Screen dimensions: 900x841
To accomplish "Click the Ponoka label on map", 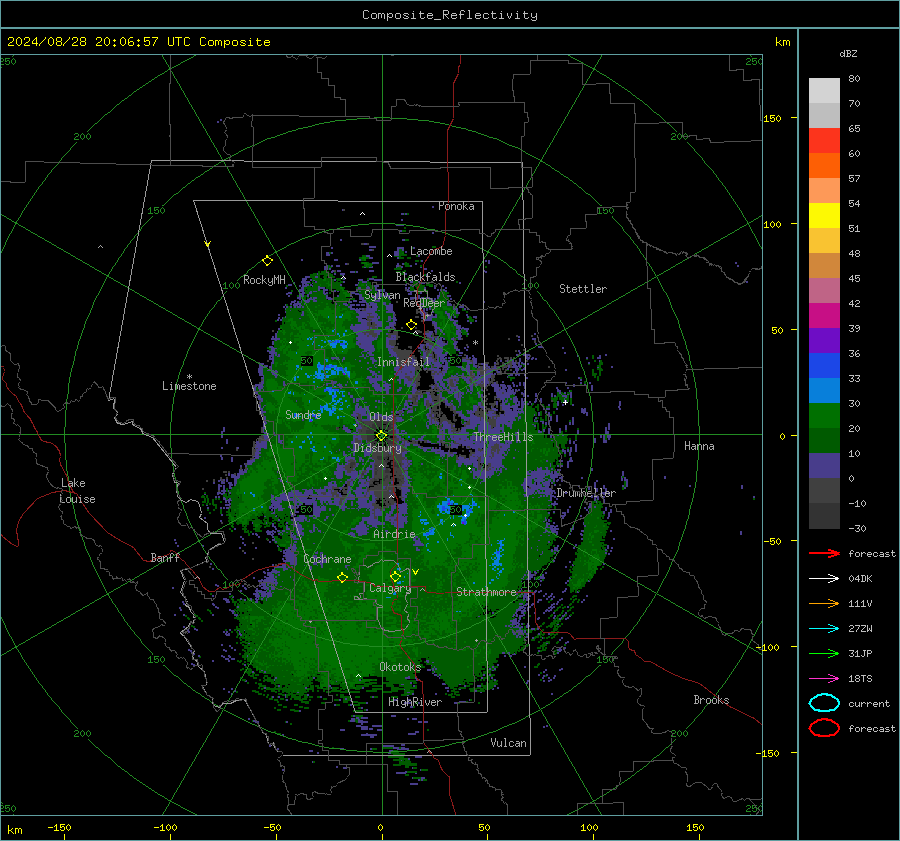I will [x=456, y=206].
